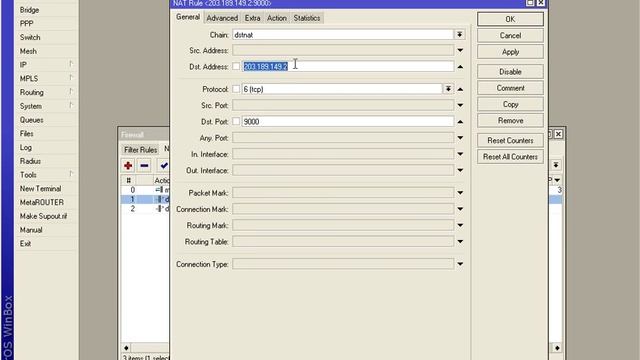Open the Mesh menu item
The height and width of the screenshot is (360, 640).
pyautogui.click(x=28, y=51)
